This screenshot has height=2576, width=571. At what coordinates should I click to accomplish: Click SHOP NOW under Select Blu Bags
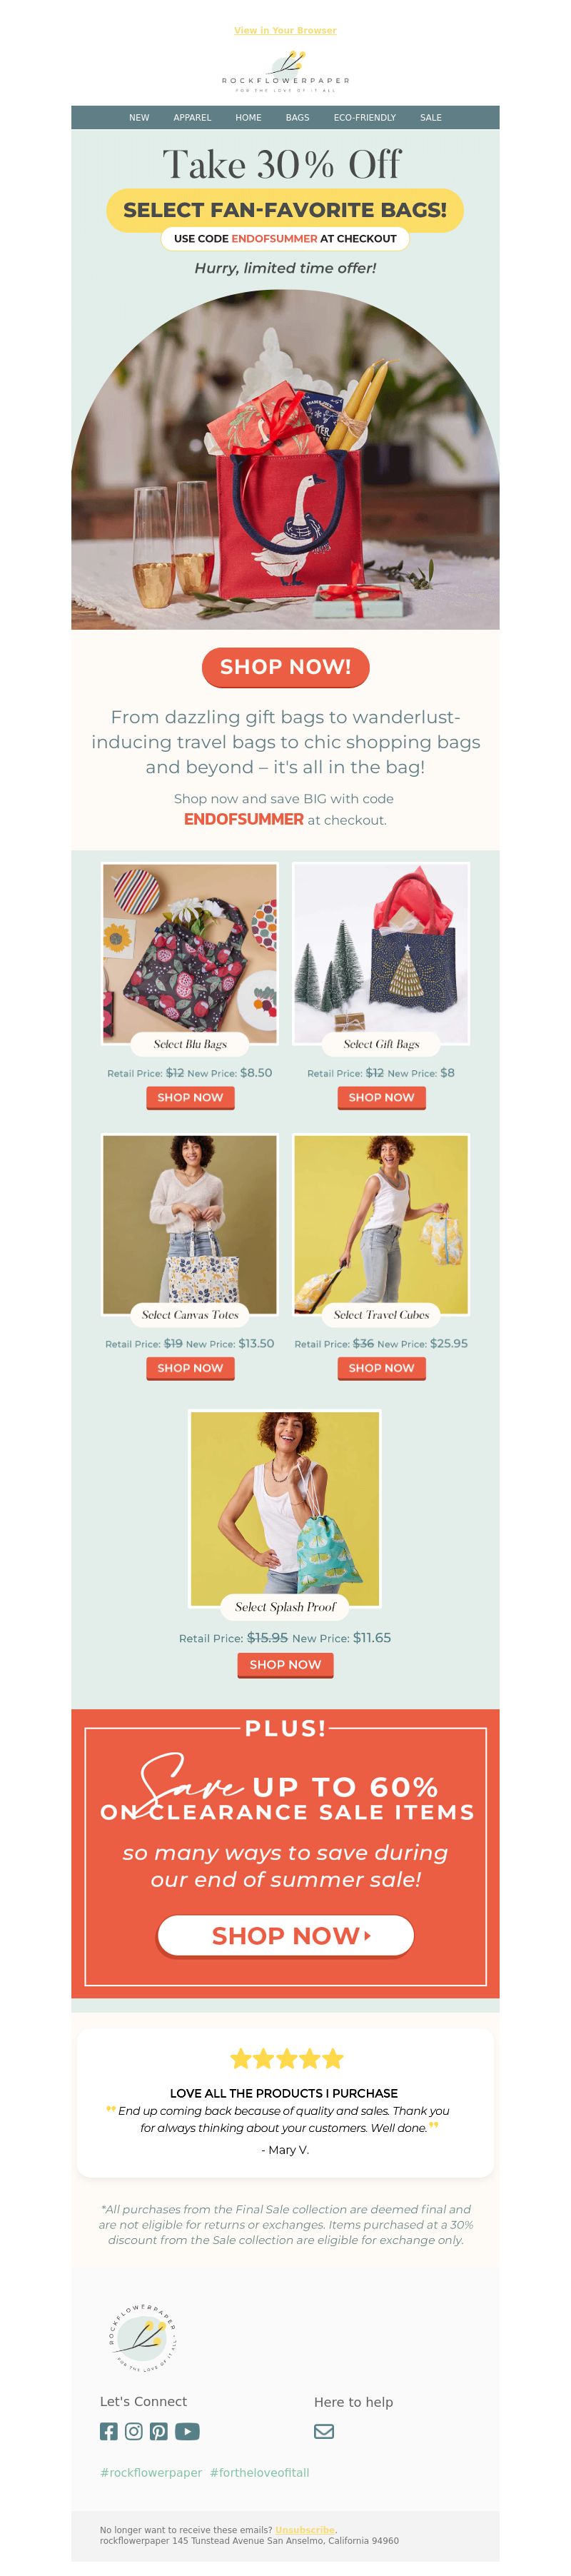(190, 1097)
